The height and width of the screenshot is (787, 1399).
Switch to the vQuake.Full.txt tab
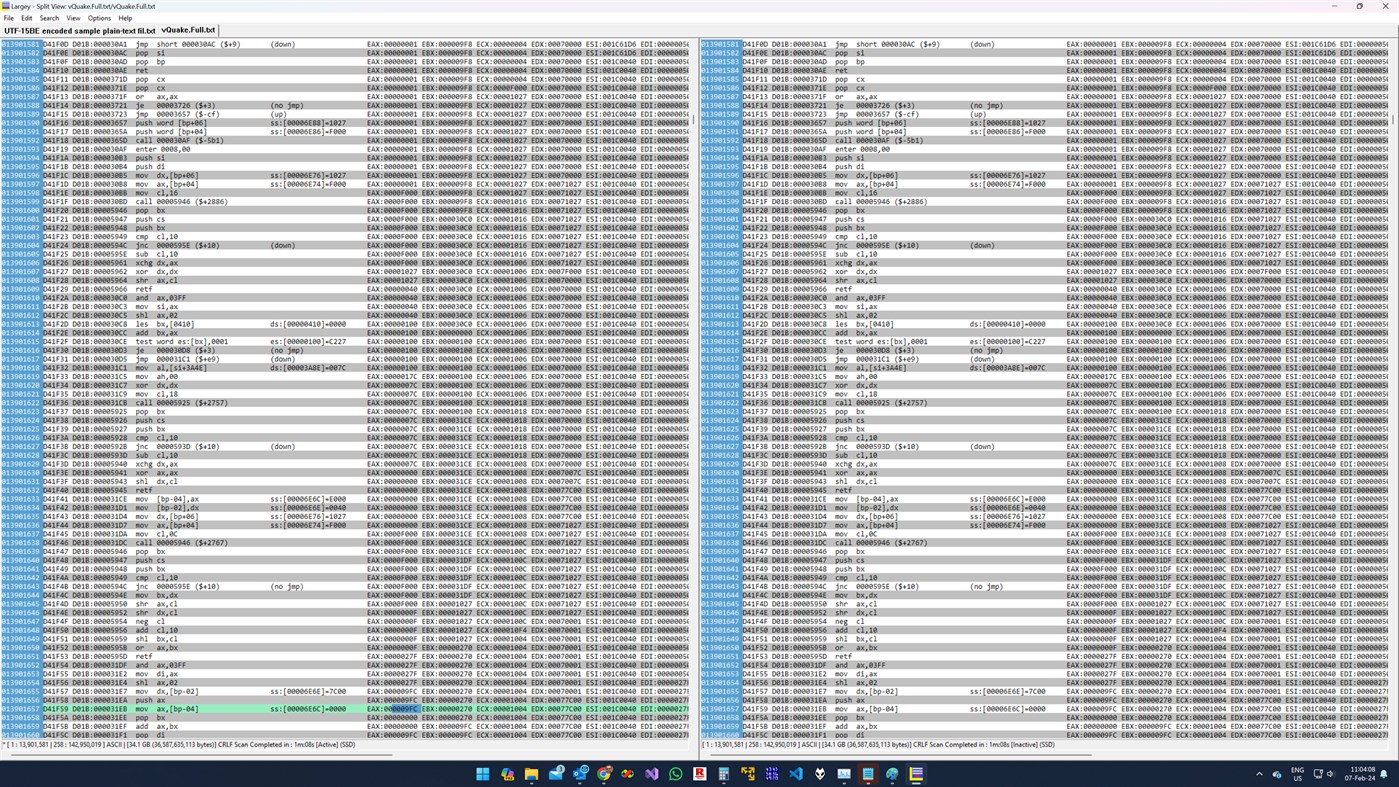click(188, 29)
